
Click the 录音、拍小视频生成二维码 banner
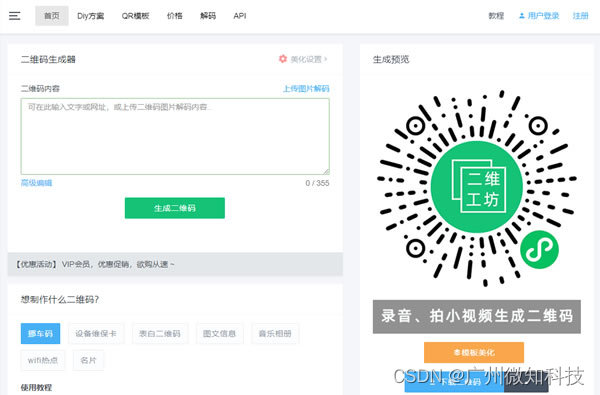coord(477,317)
